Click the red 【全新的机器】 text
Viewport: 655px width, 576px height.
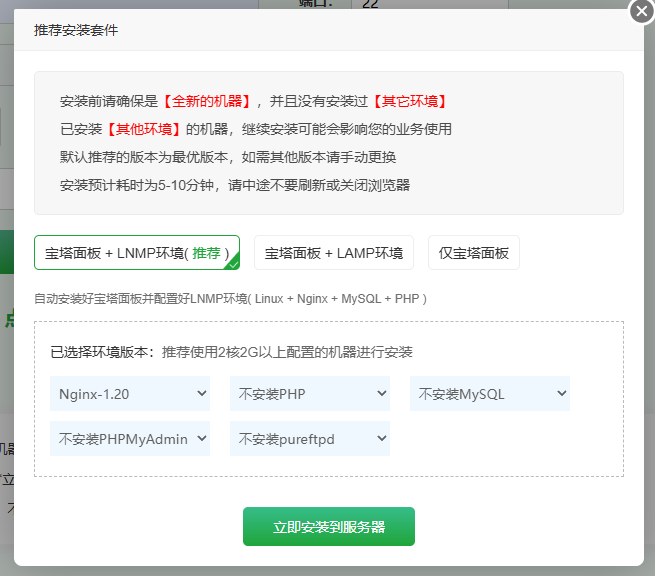(207, 101)
